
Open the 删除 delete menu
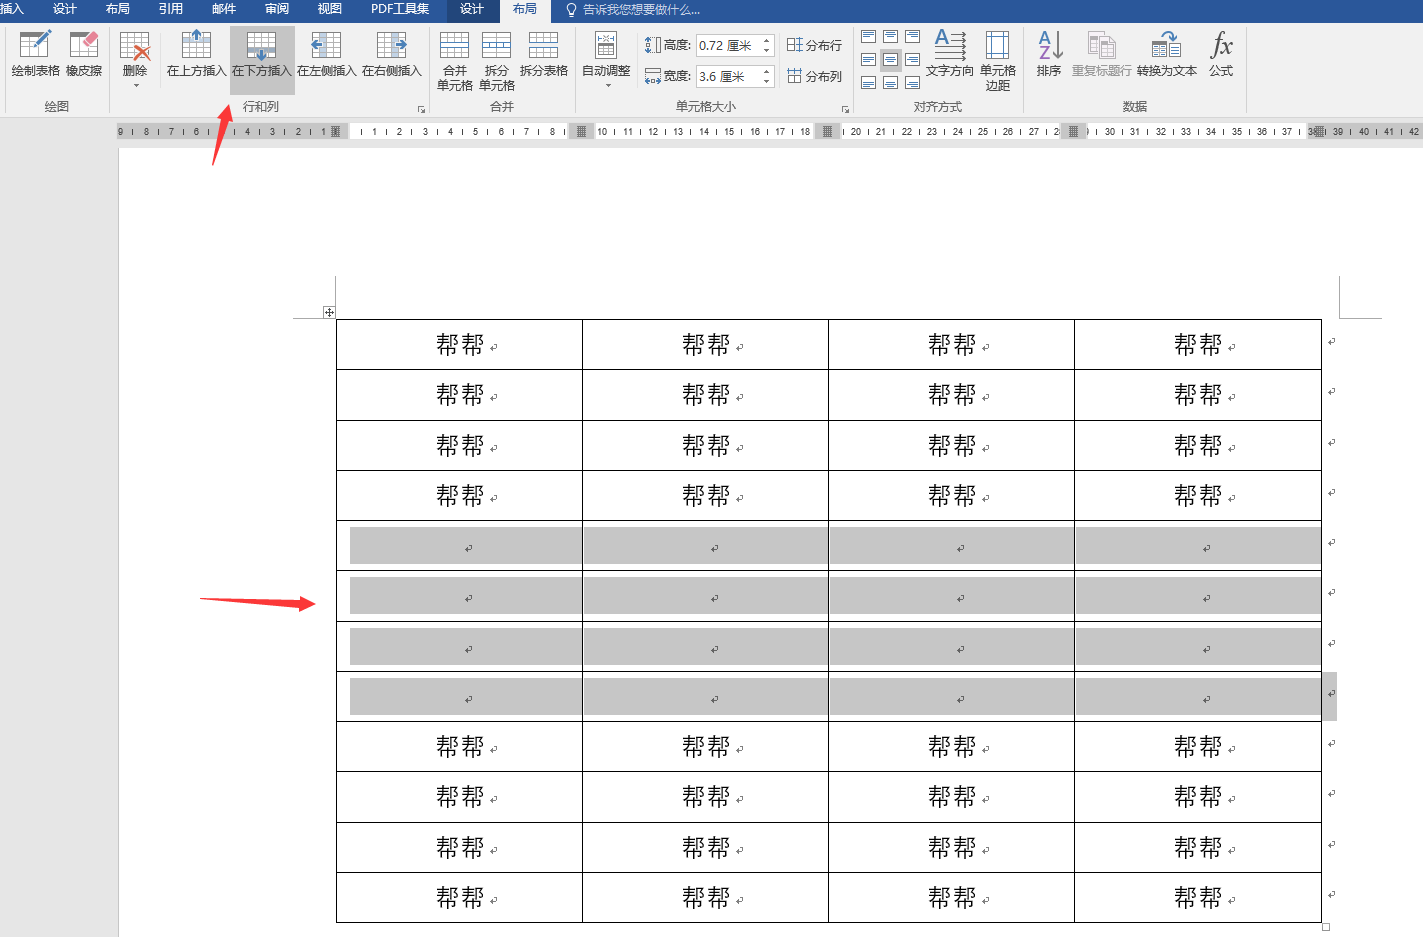(x=135, y=58)
